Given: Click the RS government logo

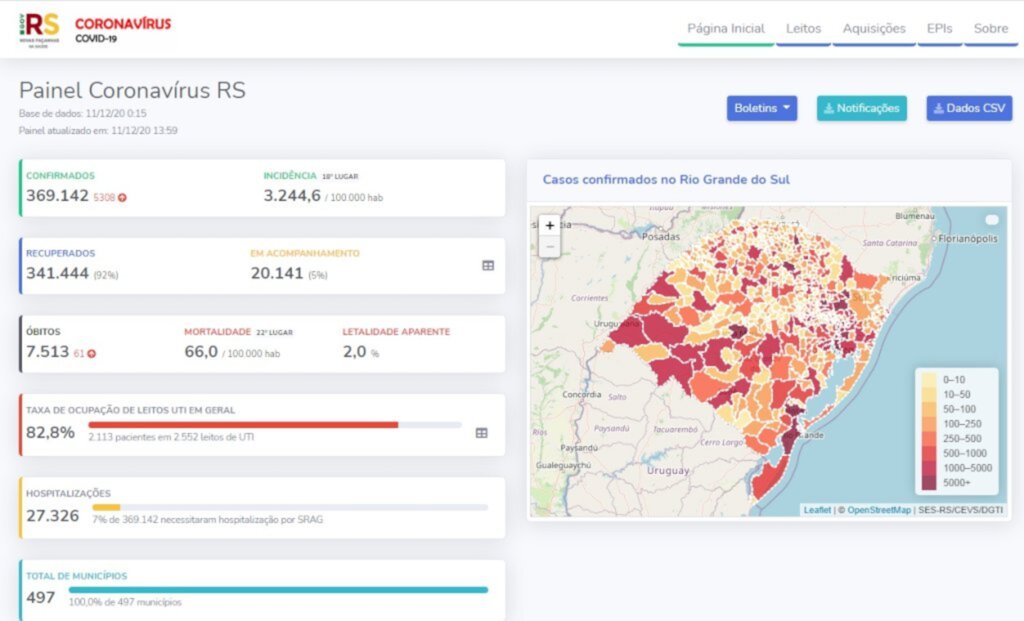Looking at the screenshot, I should tap(41, 28).
